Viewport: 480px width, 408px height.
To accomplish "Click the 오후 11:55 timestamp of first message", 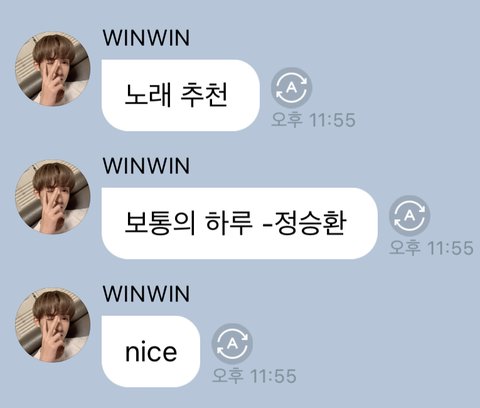I will tap(313, 120).
